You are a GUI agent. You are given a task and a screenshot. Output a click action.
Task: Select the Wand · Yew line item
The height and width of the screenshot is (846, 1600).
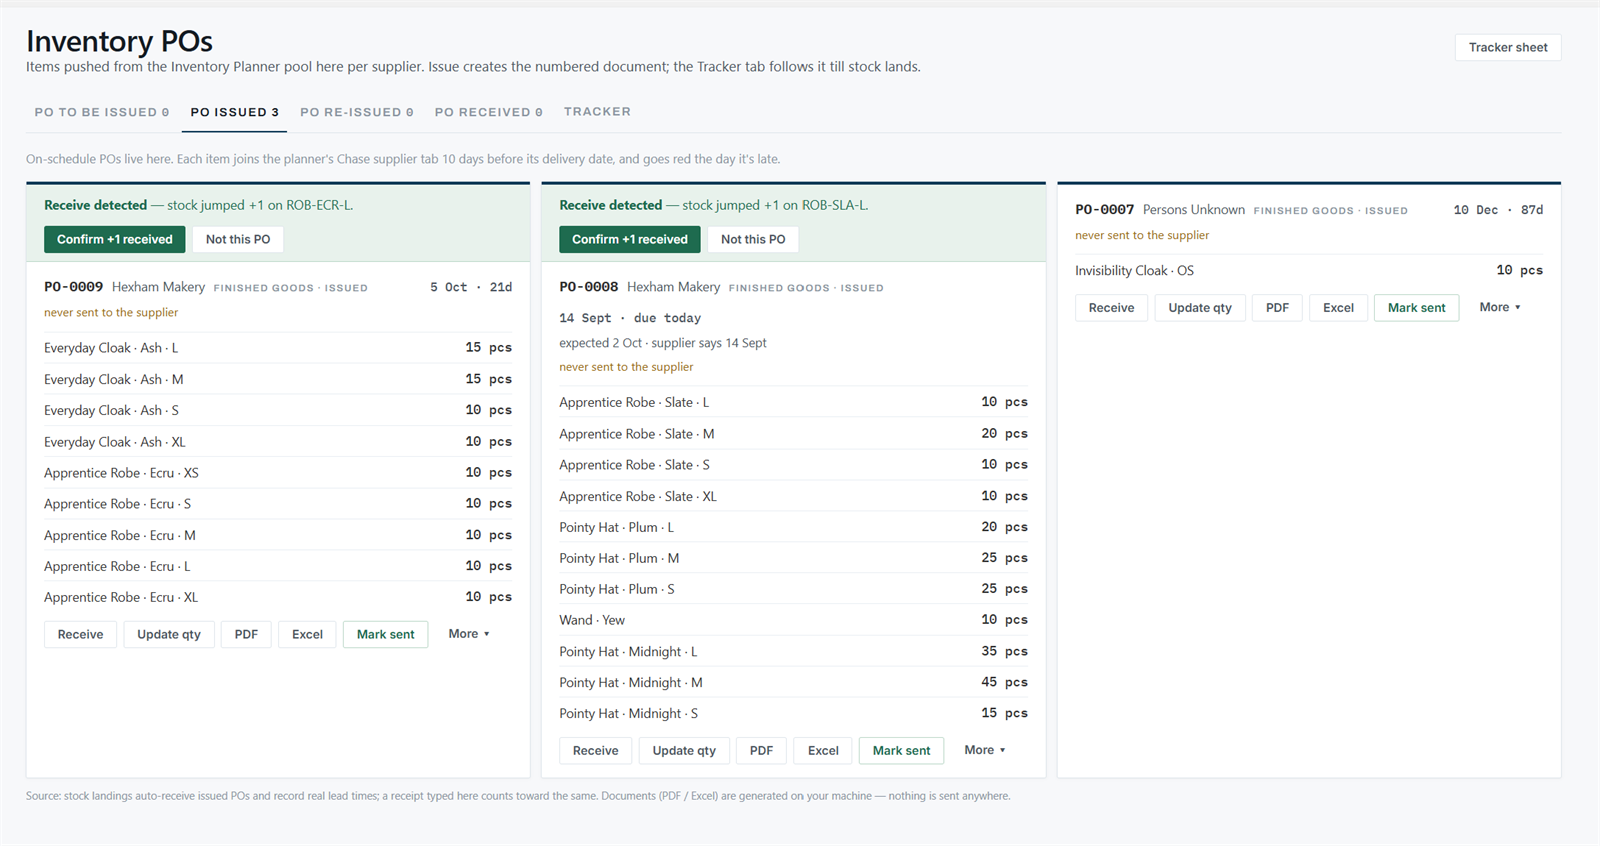point(793,620)
